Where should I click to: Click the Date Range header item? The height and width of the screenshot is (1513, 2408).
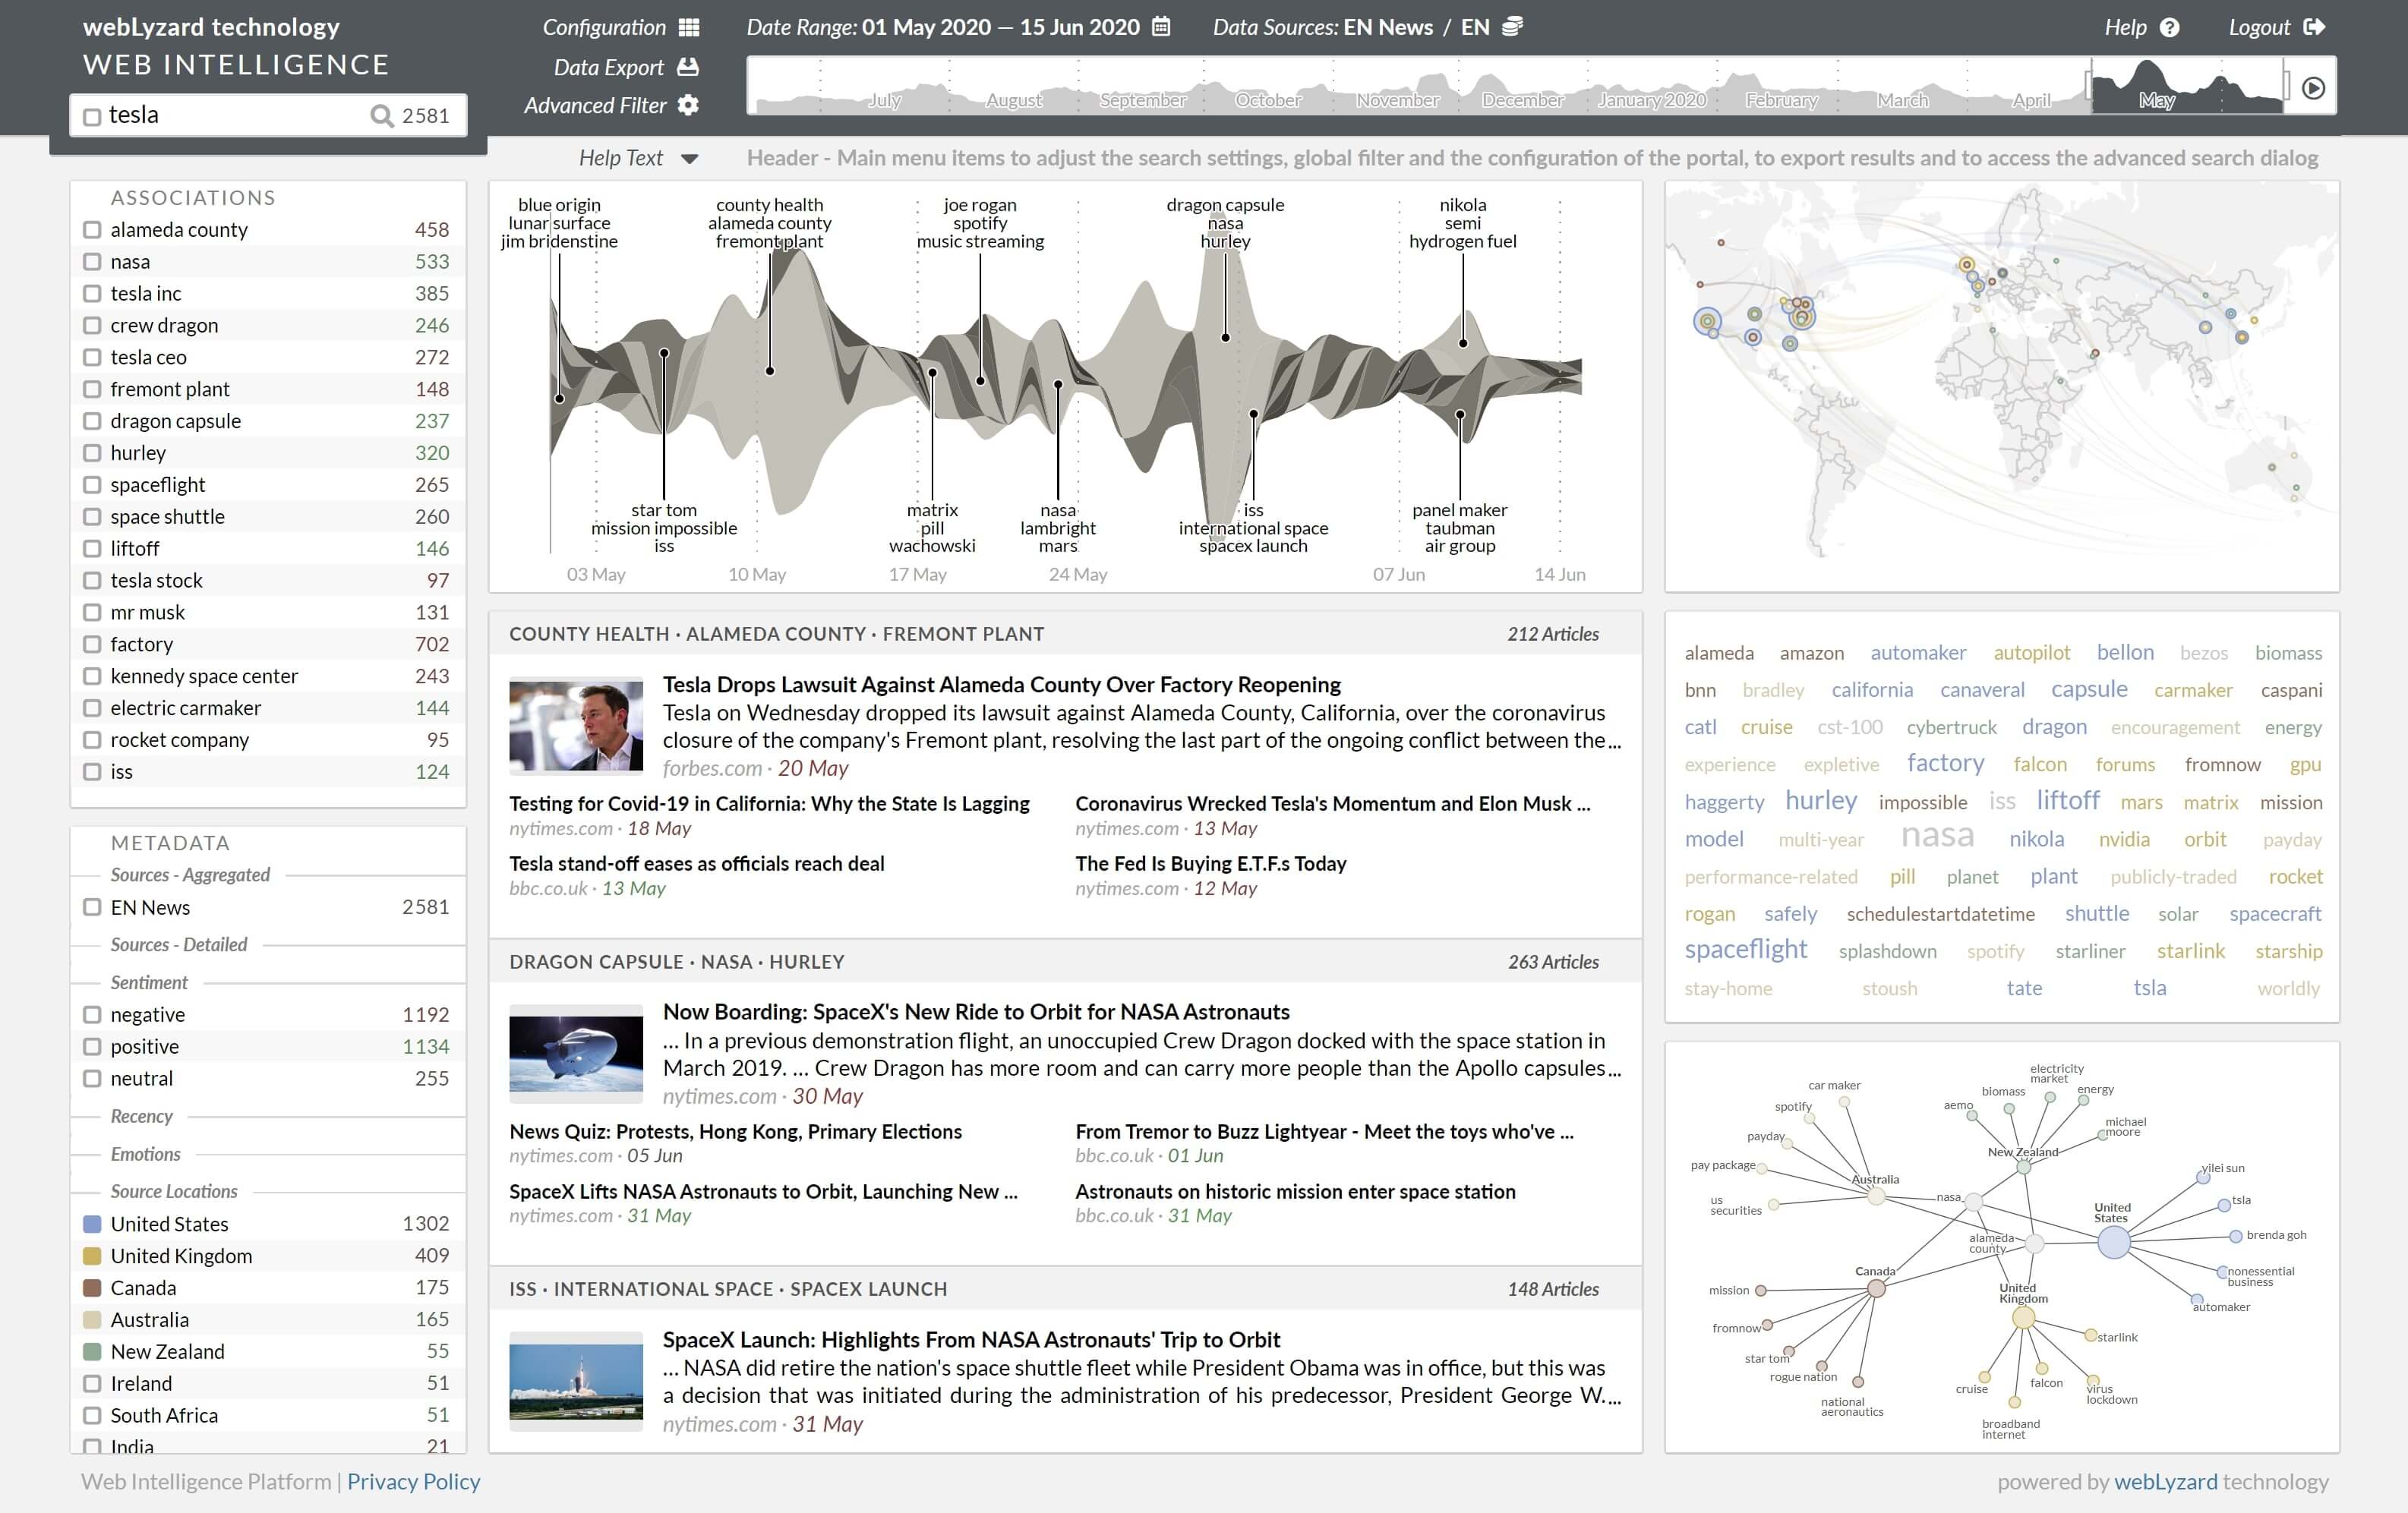coord(943,27)
